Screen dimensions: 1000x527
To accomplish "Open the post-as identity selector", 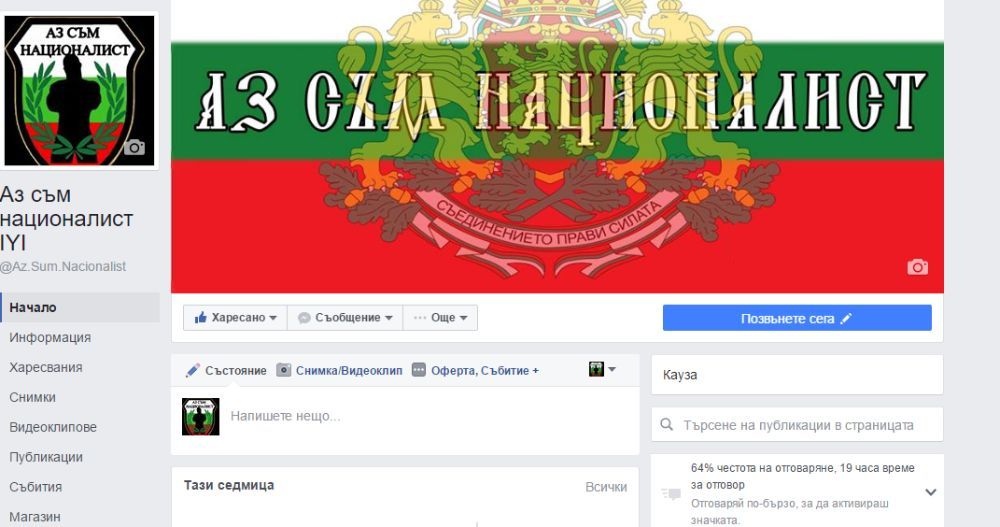I will coord(602,369).
